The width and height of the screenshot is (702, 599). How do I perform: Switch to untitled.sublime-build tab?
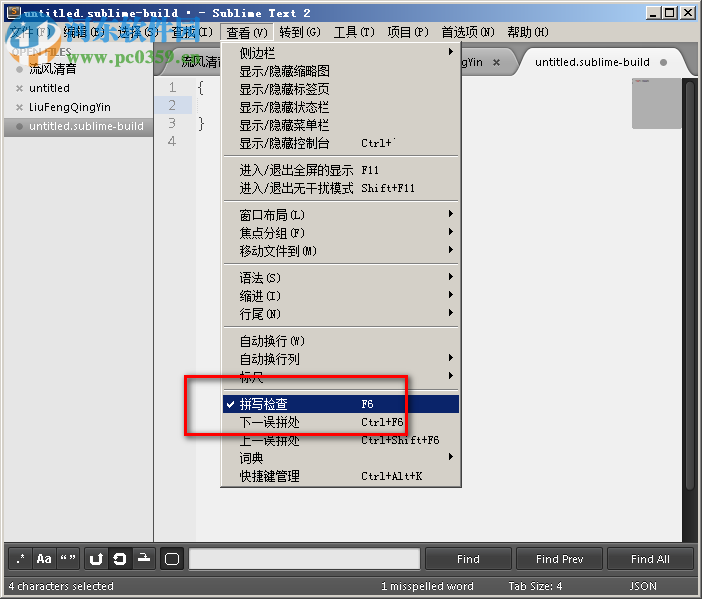[x=592, y=62]
